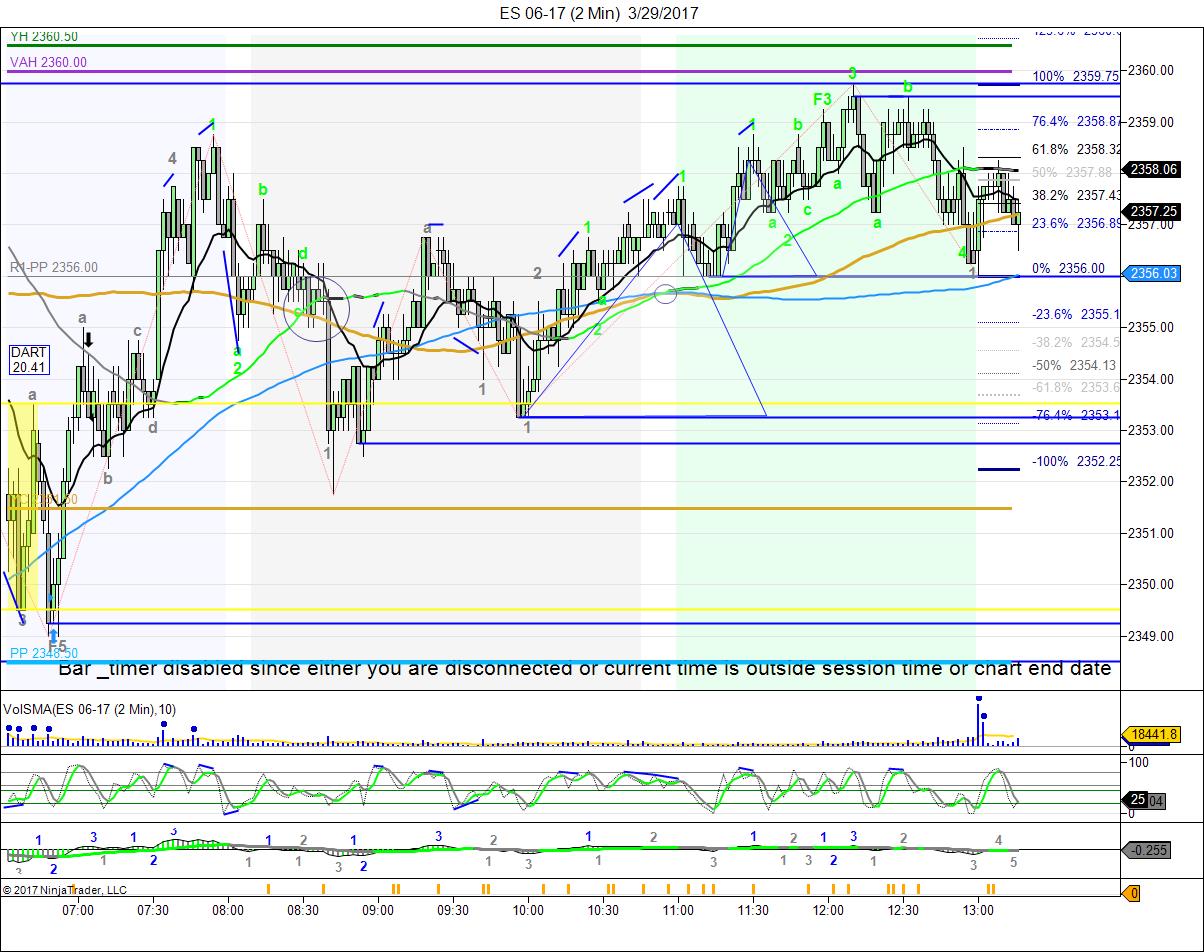
Task: Click the 2360.00 price axis label
Action: (x=1152, y=70)
